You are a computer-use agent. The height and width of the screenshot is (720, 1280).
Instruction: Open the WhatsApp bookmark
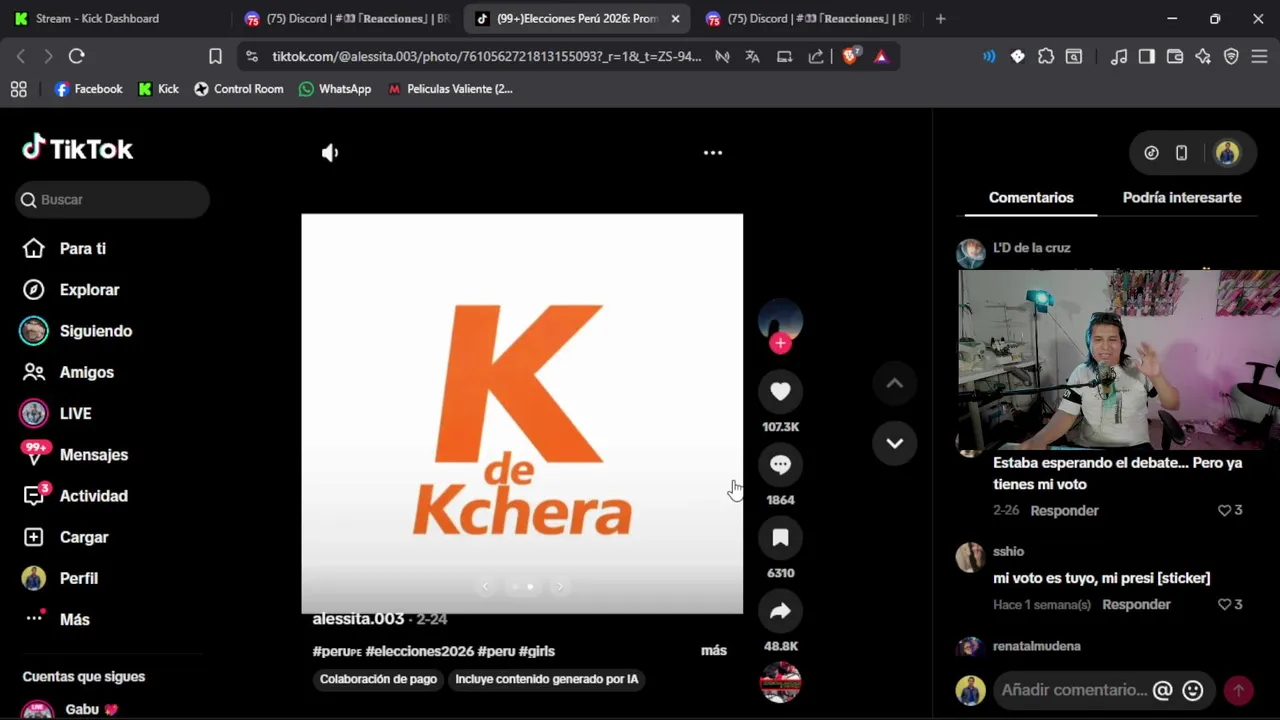click(335, 89)
